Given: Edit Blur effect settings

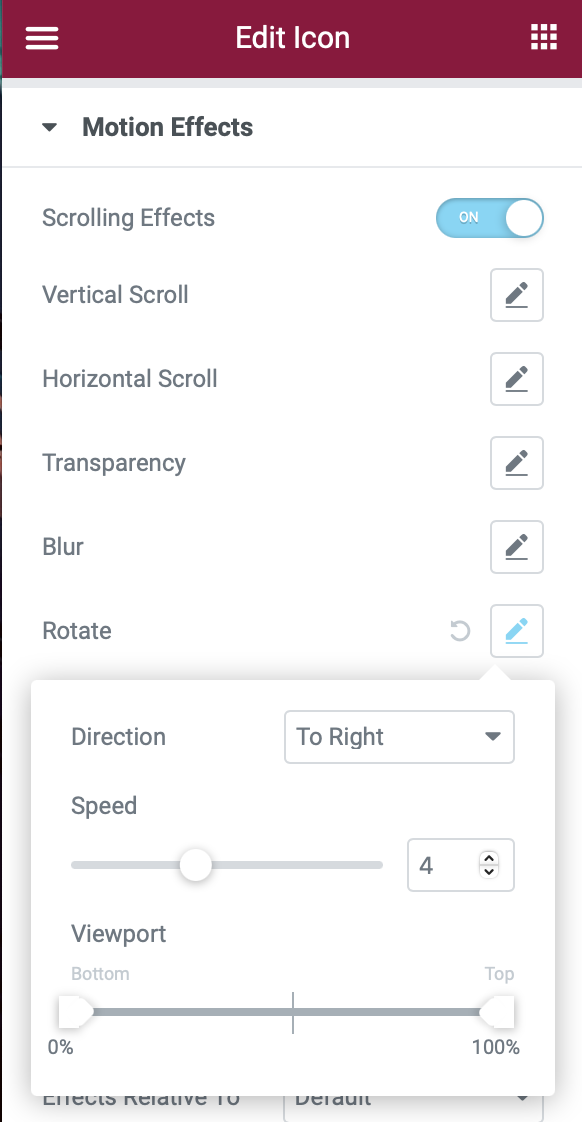Looking at the screenshot, I should [517, 547].
